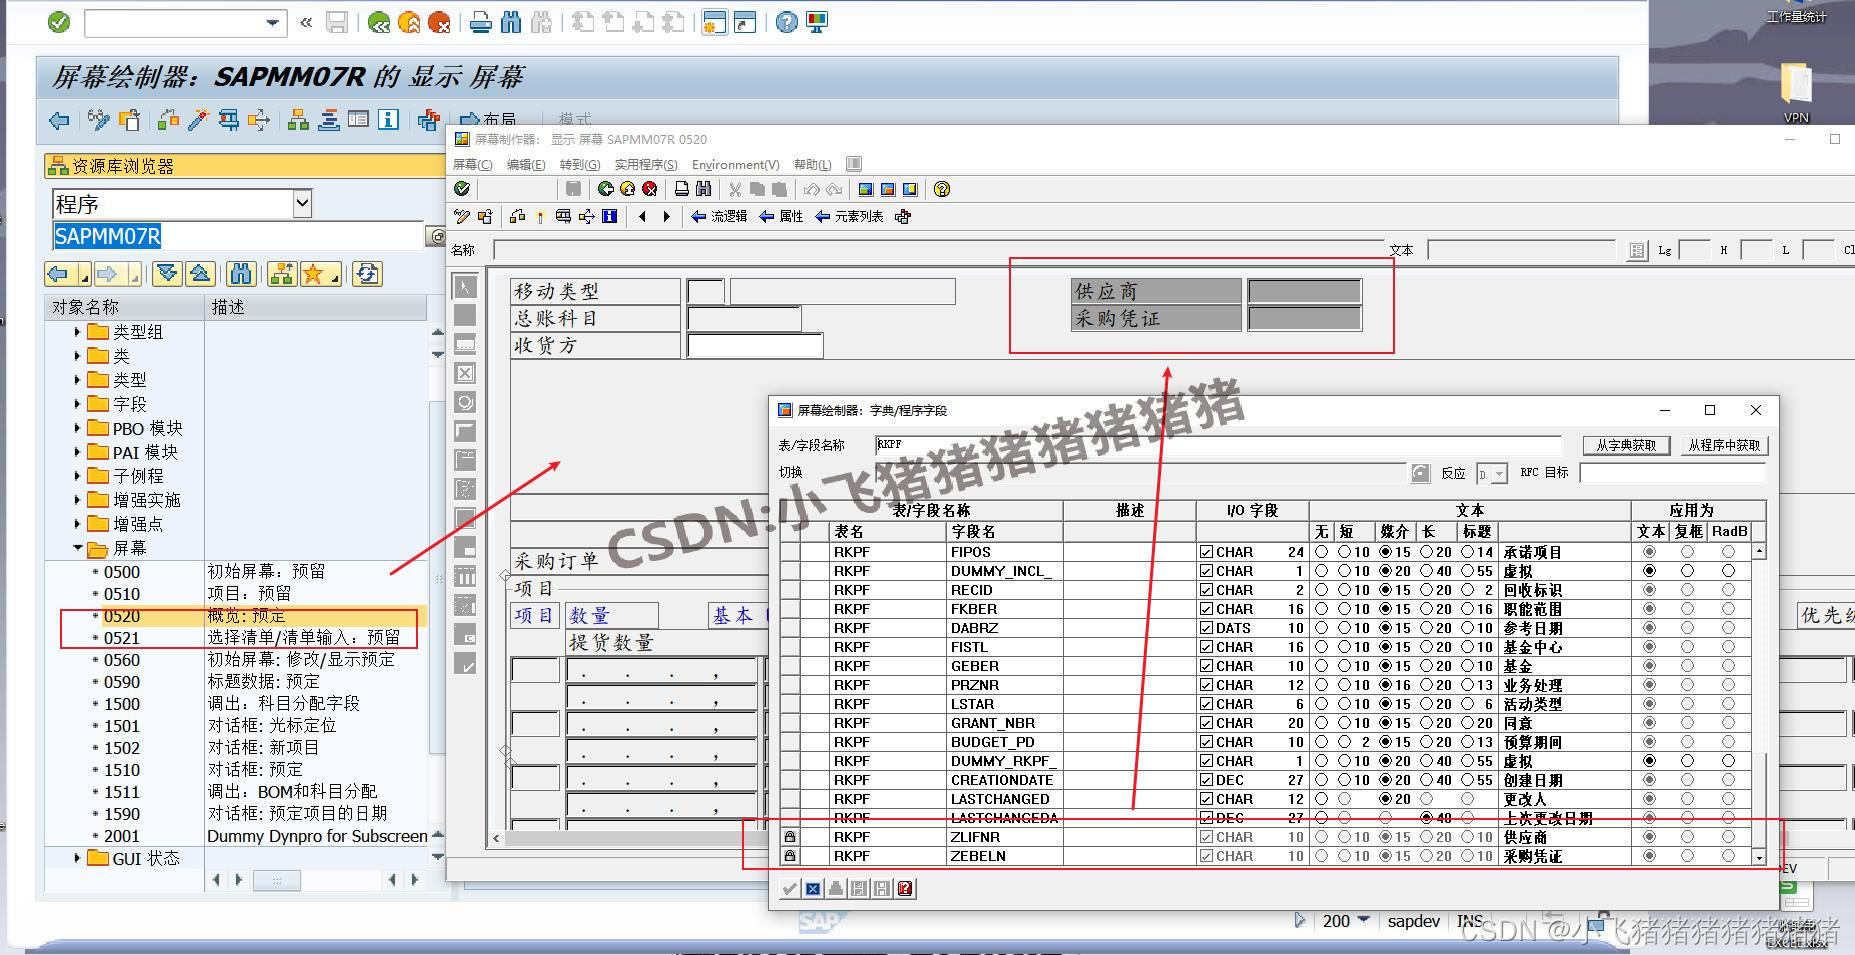Toggle the I/O field checkbox for FIPOS row
Image resolution: width=1855 pixels, height=955 pixels.
tap(1207, 552)
